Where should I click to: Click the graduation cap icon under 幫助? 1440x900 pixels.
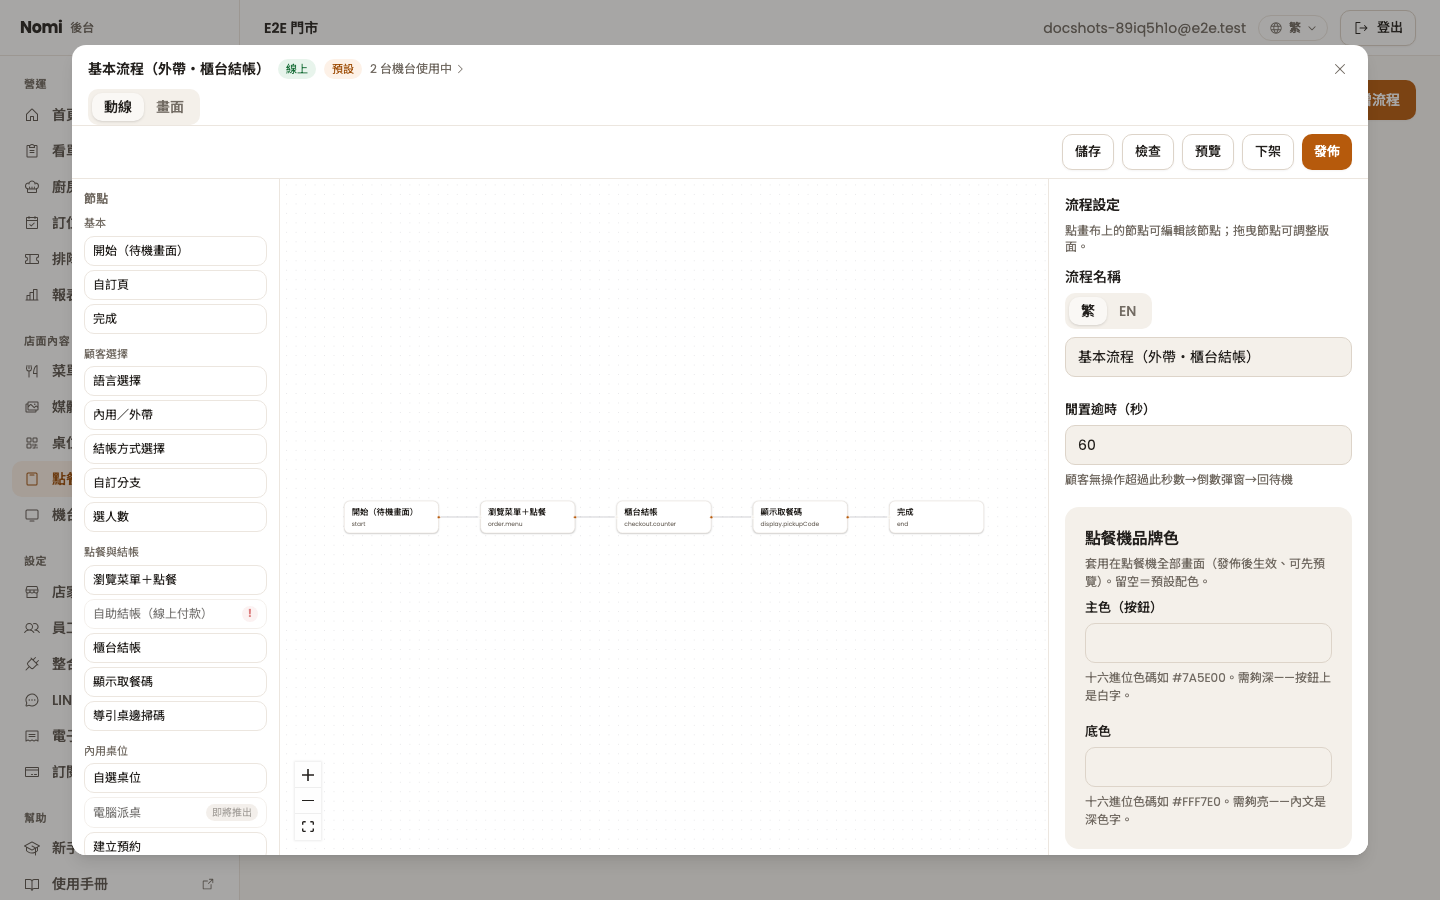32,848
